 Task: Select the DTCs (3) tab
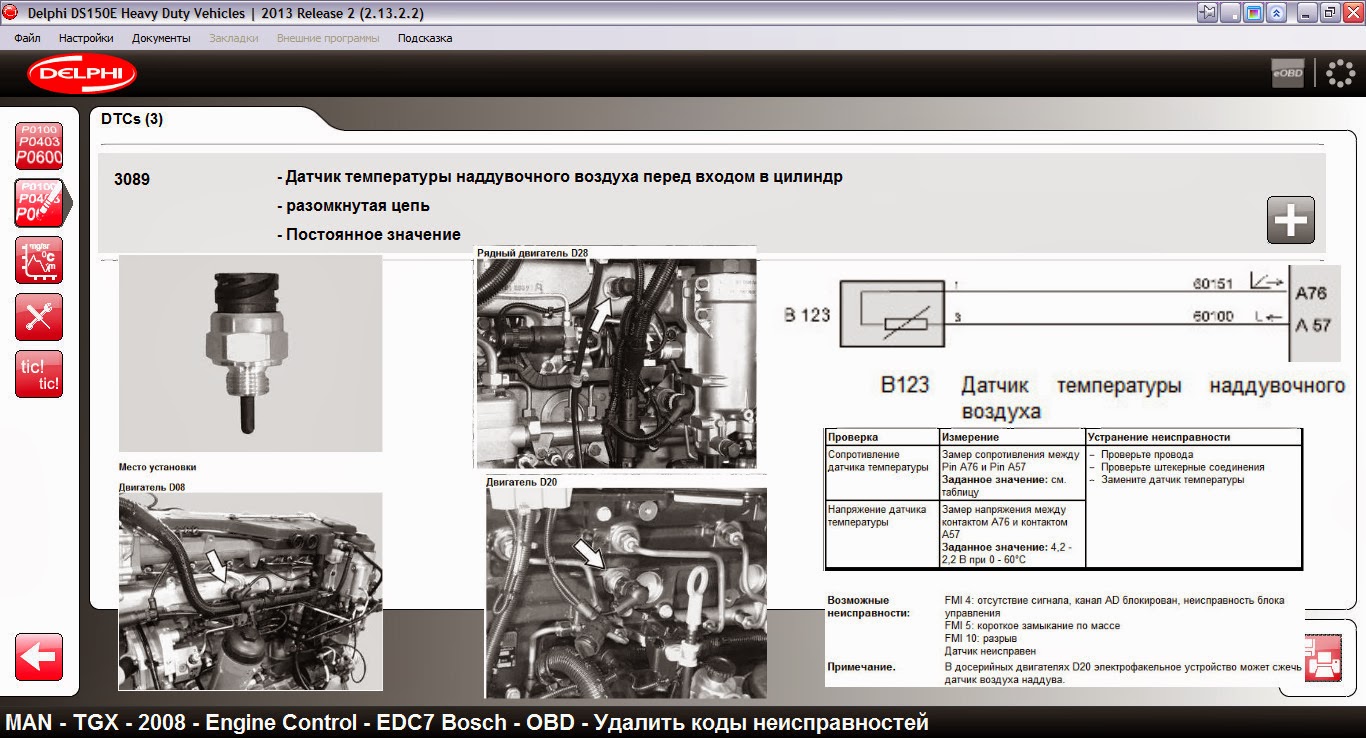coord(132,119)
